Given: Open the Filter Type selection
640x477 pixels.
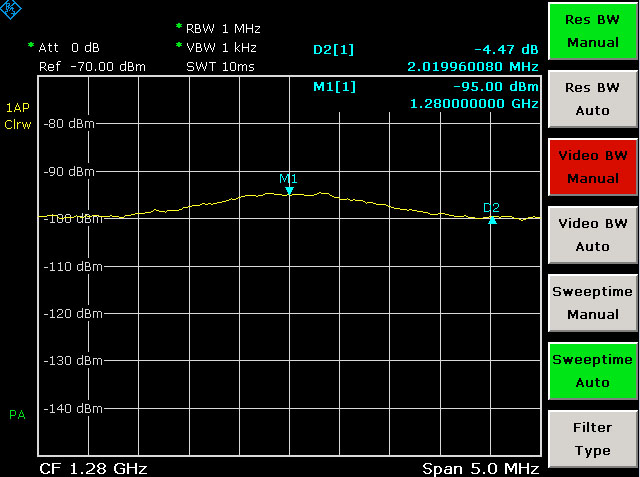Looking at the screenshot, I should point(592,439).
